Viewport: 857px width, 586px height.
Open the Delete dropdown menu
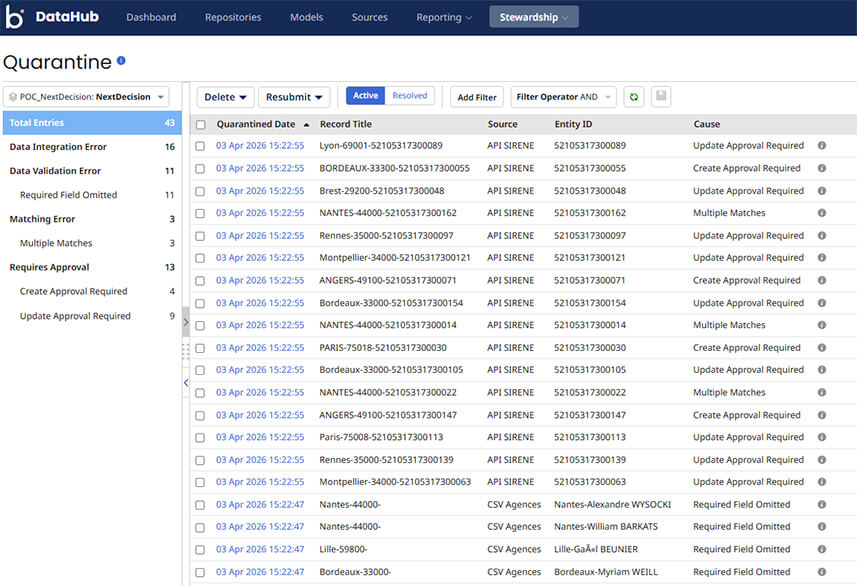(225, 96)
